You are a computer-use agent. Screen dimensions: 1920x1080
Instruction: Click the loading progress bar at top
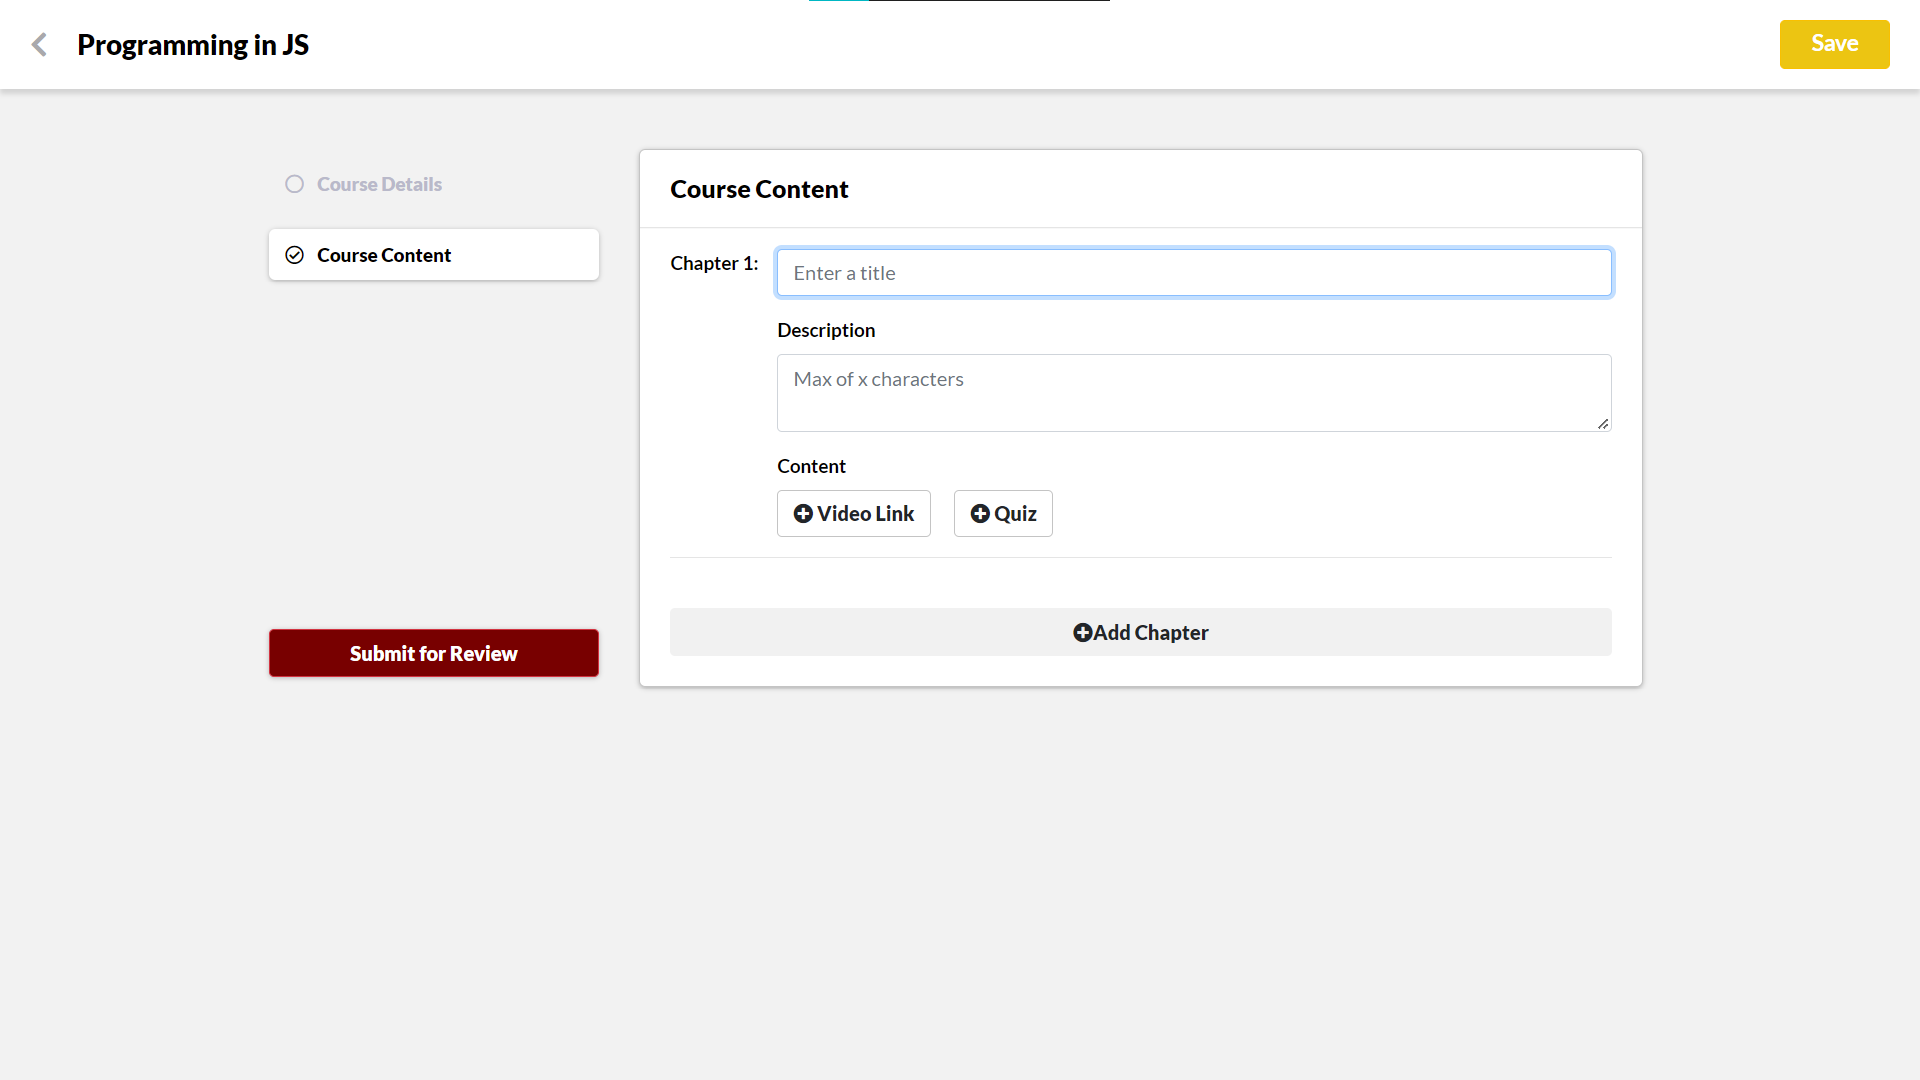tap(959, 2)
